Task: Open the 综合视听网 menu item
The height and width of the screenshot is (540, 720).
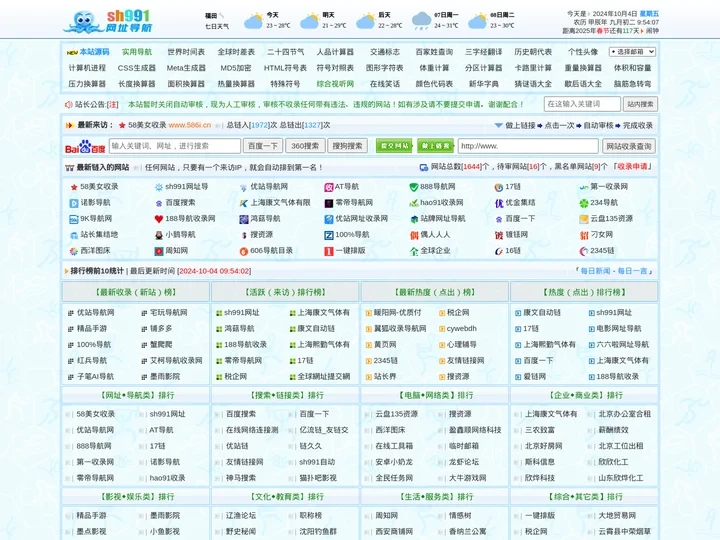Action: (x=335, y=84)
